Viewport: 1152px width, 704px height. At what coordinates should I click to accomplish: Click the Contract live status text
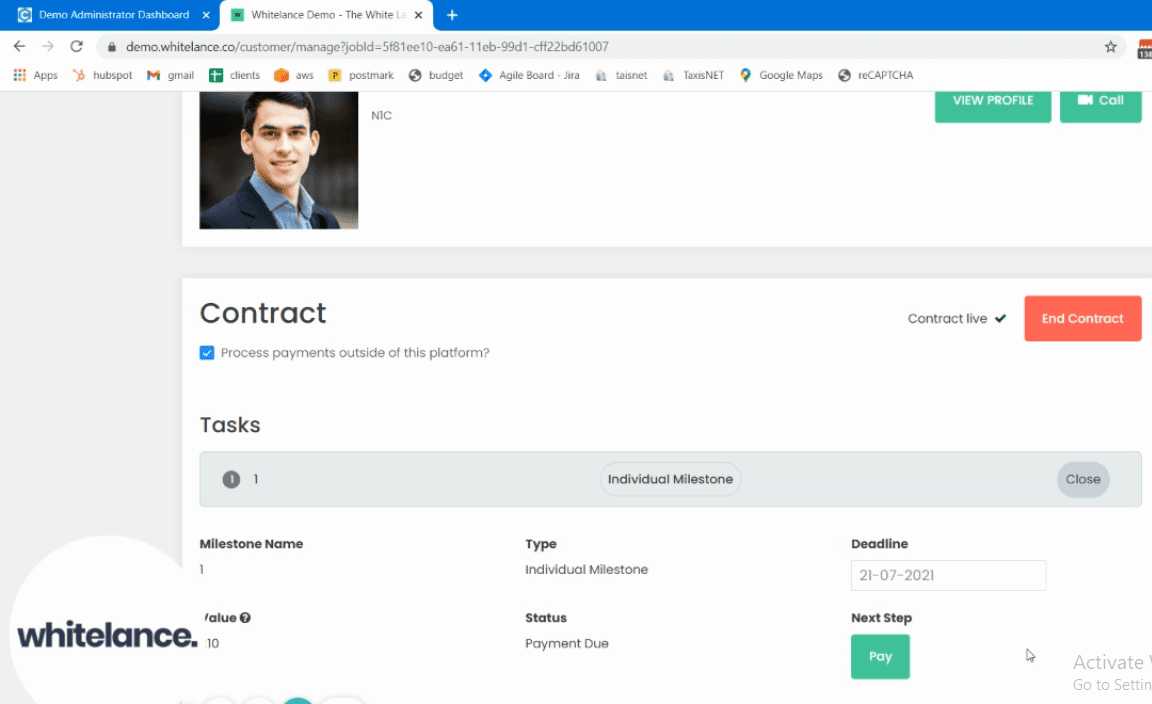tap(947, 318)
